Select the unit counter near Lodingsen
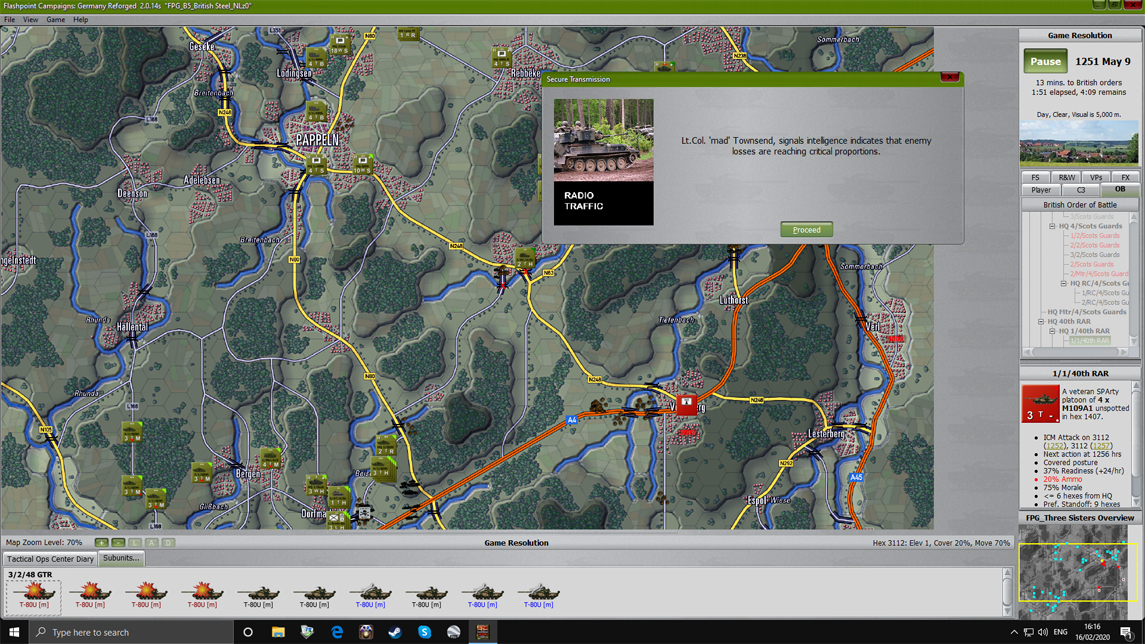Viewport: 1145px width, 644px height. coord(316,58)
